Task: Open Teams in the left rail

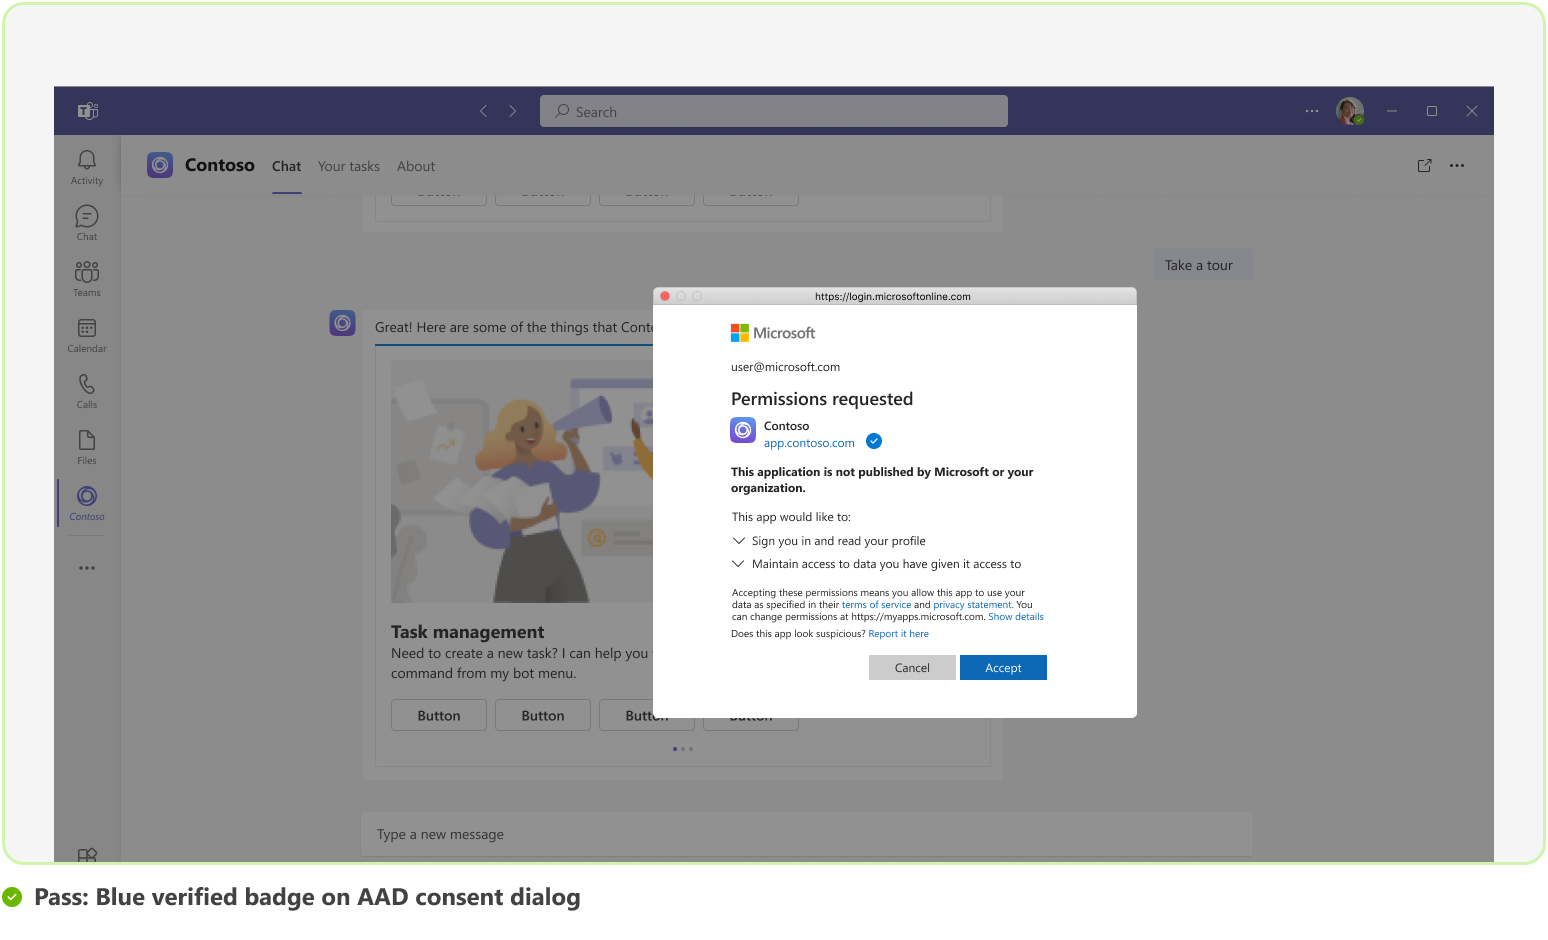Action: point(87,279)
